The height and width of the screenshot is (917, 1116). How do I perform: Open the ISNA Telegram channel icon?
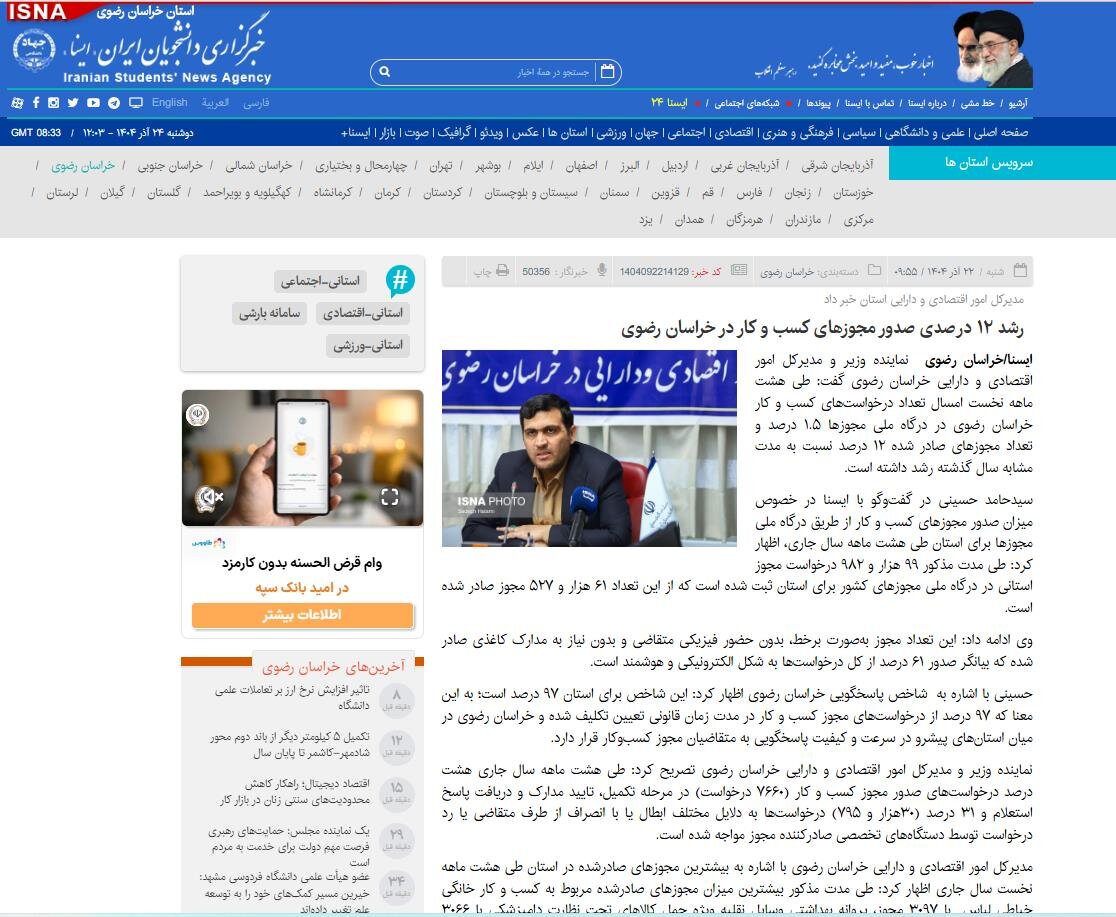[113, 103]
